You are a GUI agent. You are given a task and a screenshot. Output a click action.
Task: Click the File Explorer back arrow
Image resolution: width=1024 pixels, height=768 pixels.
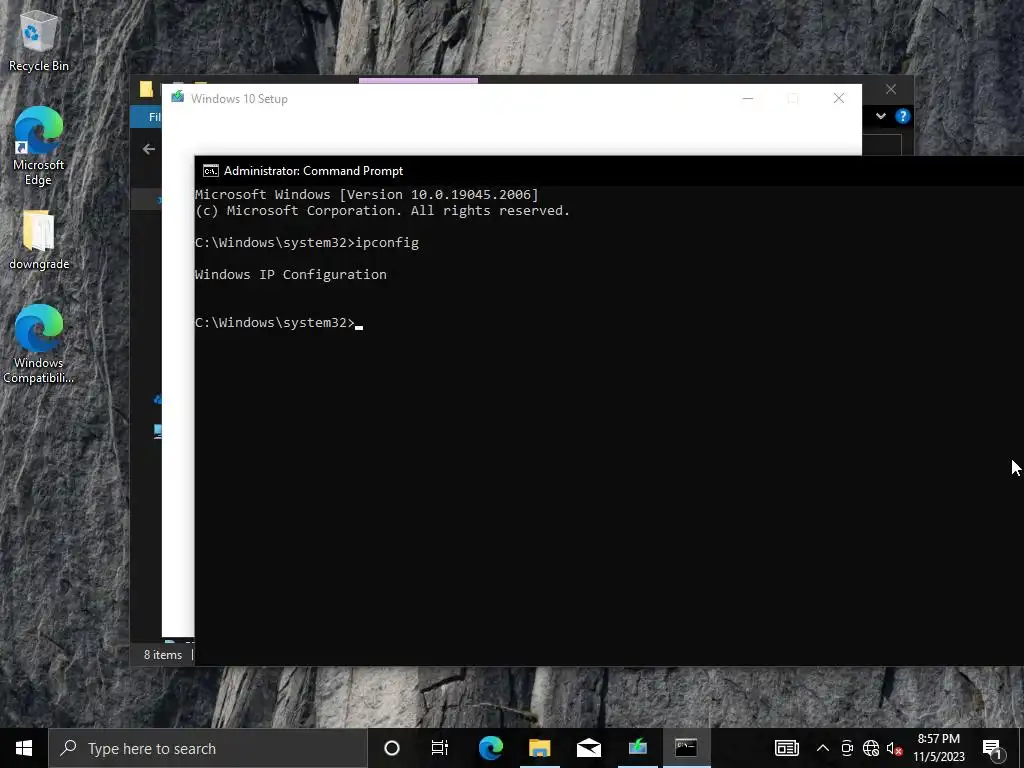click(149, 149)
